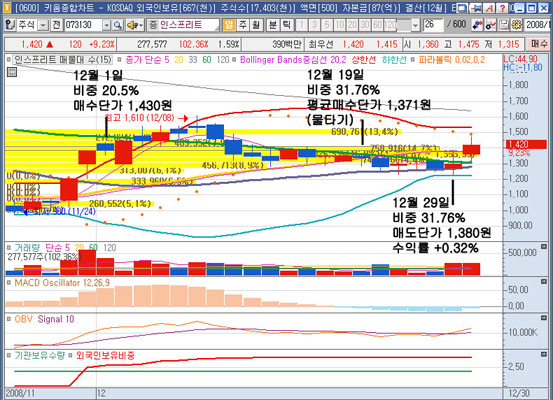Click the 최우선 quote label

point(321,44)
